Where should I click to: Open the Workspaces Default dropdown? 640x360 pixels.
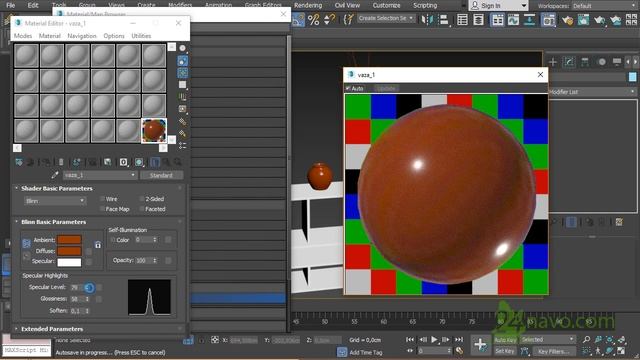click(605, 6)
